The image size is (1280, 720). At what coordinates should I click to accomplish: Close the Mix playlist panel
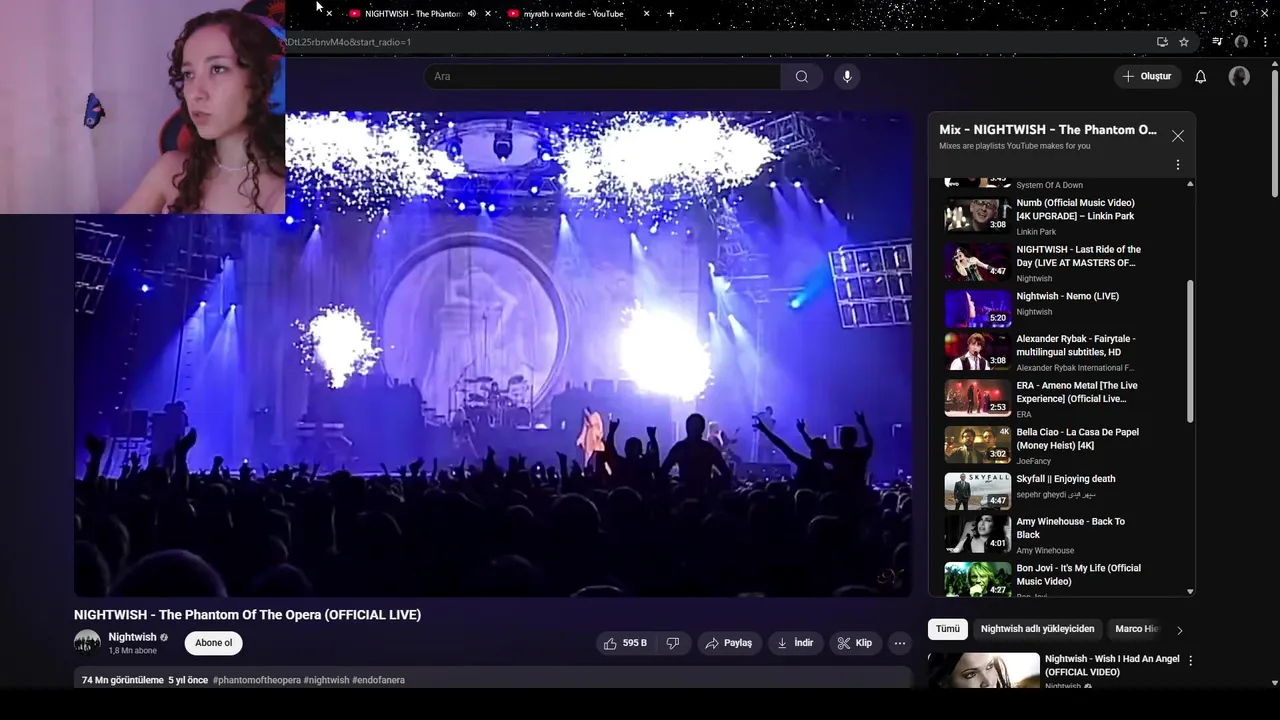click(x=1177, y=136)
